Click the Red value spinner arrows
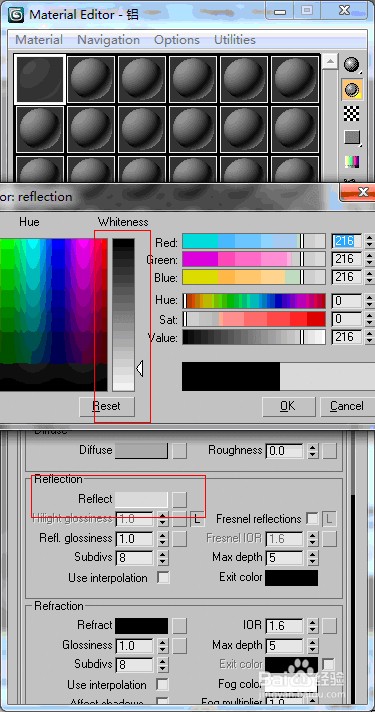The width and height of the screenshot is (375, 712). pos(369,241)
